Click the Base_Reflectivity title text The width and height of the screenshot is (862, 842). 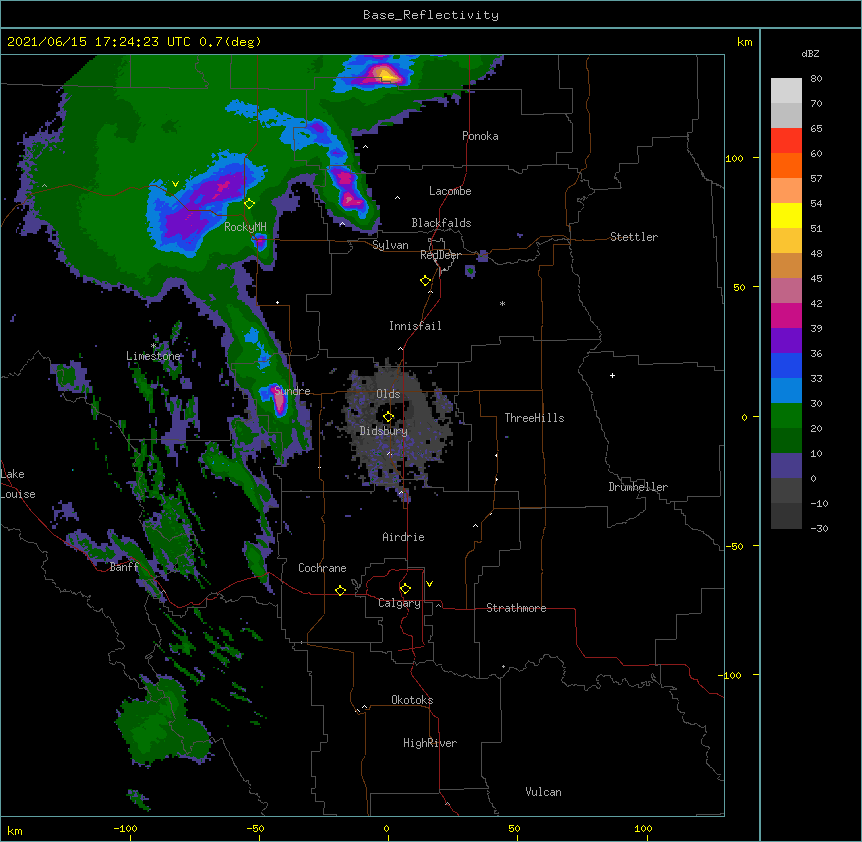pos(431,15)
